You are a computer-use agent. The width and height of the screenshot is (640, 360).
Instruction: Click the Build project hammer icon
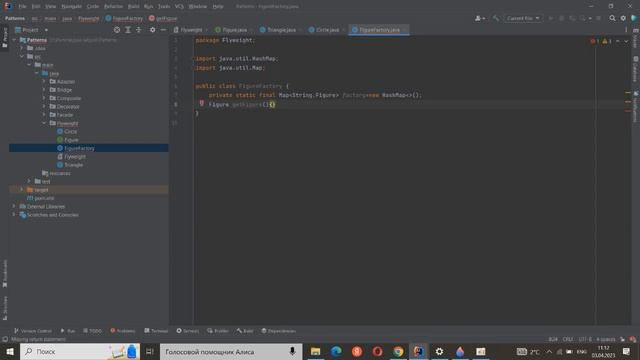click(x=496, y=18)
